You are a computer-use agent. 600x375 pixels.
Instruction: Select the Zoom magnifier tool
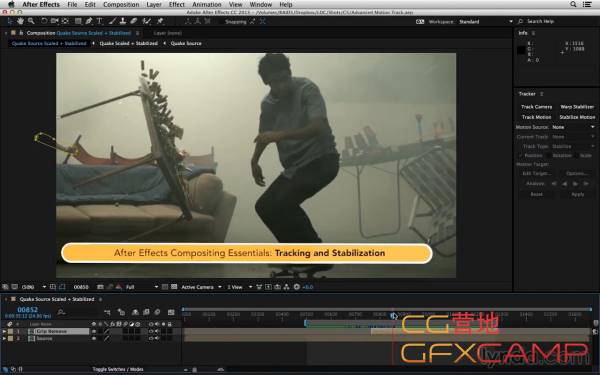[x=31, y=21]
